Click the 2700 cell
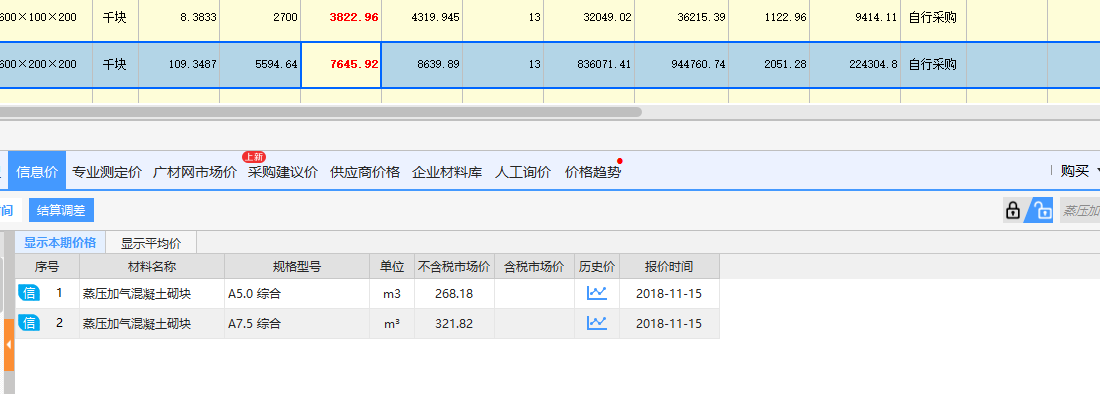Image resolution: width=1100 pixels, height=394 pixels. (x=260, y=18)
